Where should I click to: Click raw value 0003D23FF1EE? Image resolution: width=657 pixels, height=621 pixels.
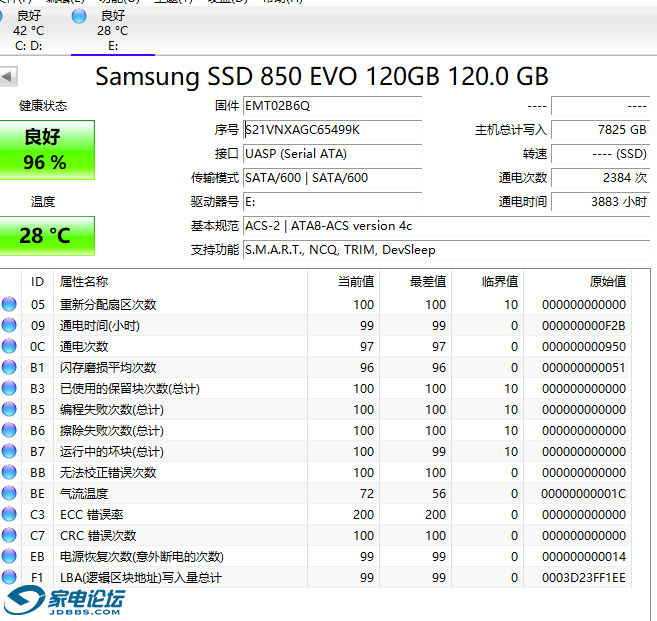pyautogui.click(x=584, y=577)
